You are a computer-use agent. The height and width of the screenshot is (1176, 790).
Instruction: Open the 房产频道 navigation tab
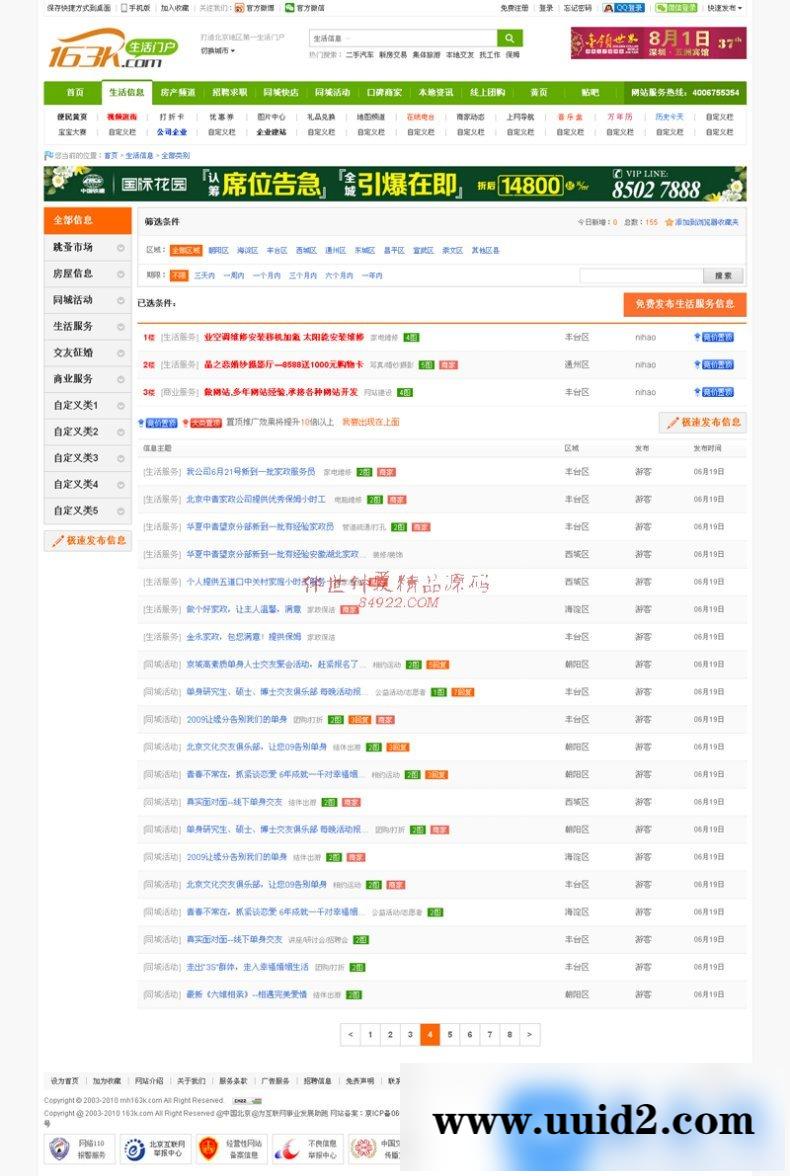(x=178, y=92)
